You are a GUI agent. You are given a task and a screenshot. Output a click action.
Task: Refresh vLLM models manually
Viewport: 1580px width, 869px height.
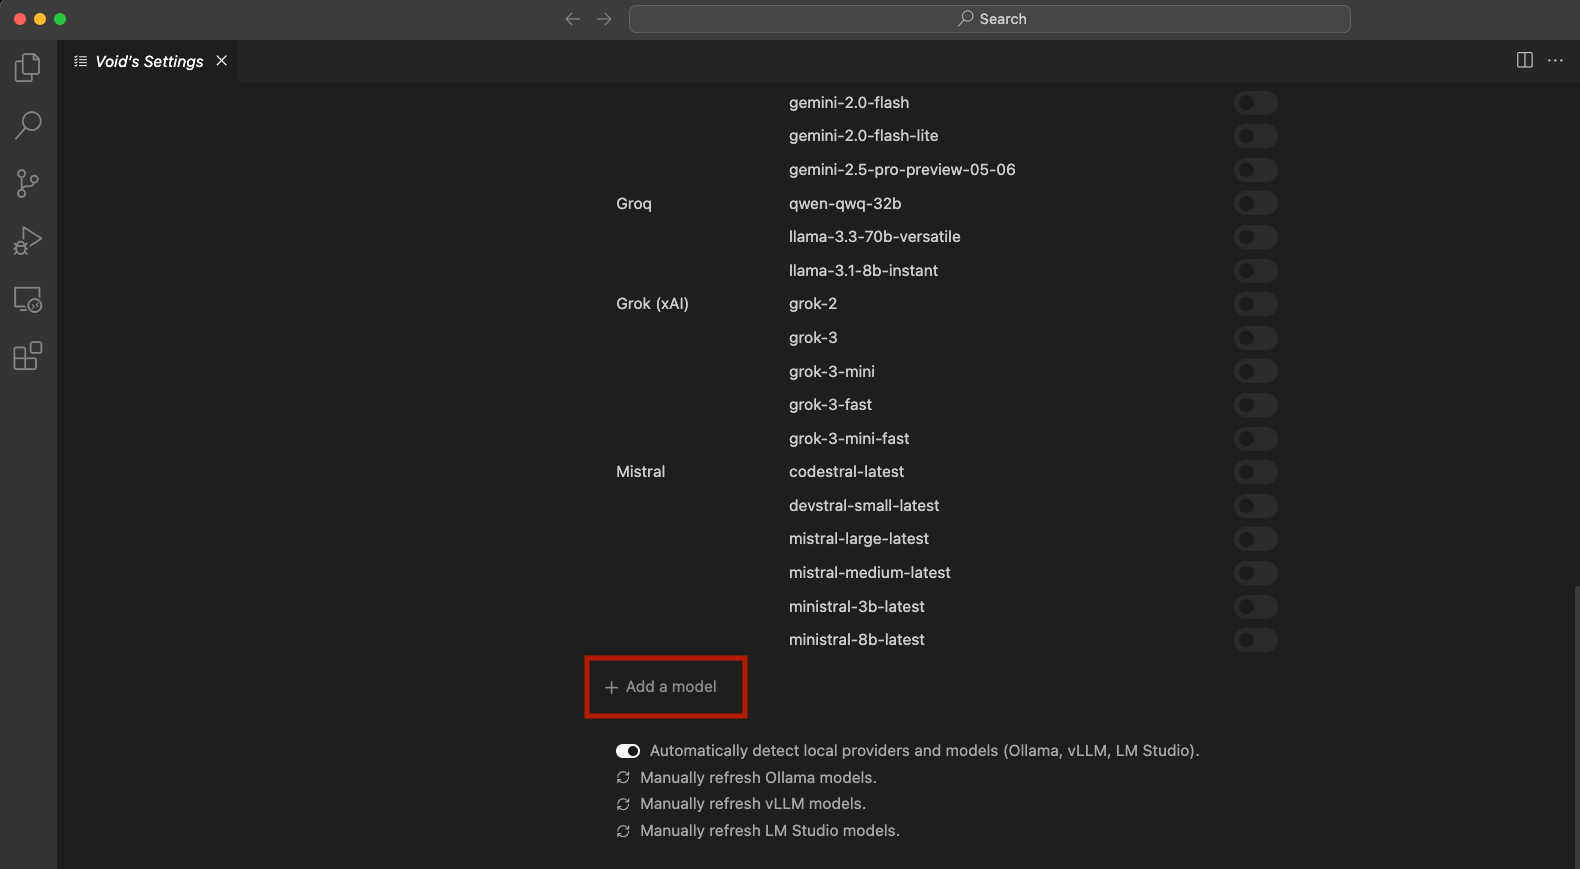coord(741,804)
